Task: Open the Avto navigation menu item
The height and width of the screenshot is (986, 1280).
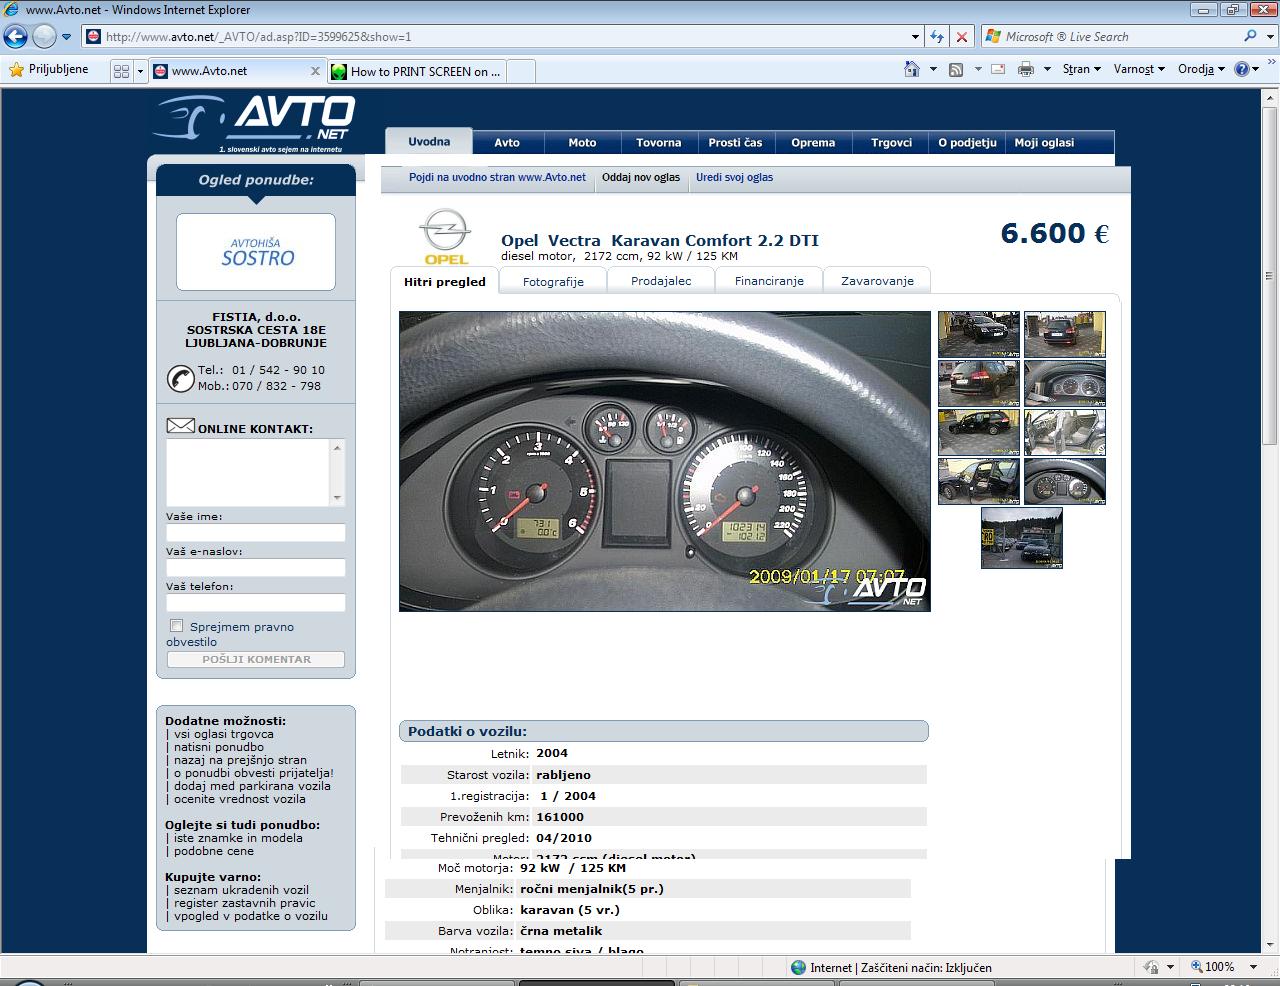Action: pyautogui.click(x=507, y=143)
